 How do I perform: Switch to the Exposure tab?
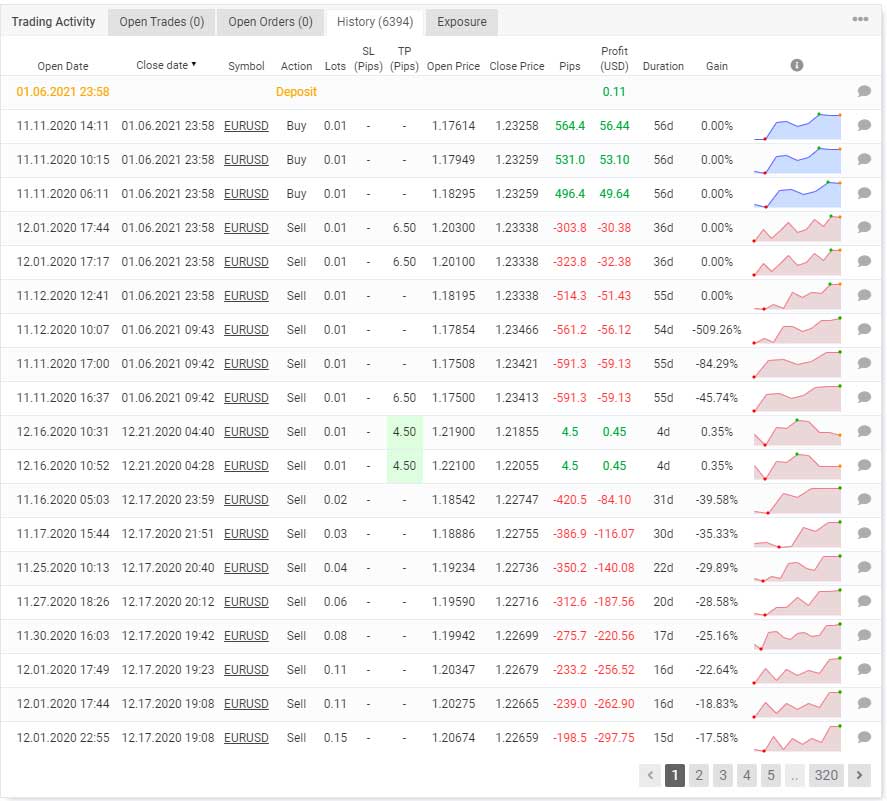tap(462, 21)
